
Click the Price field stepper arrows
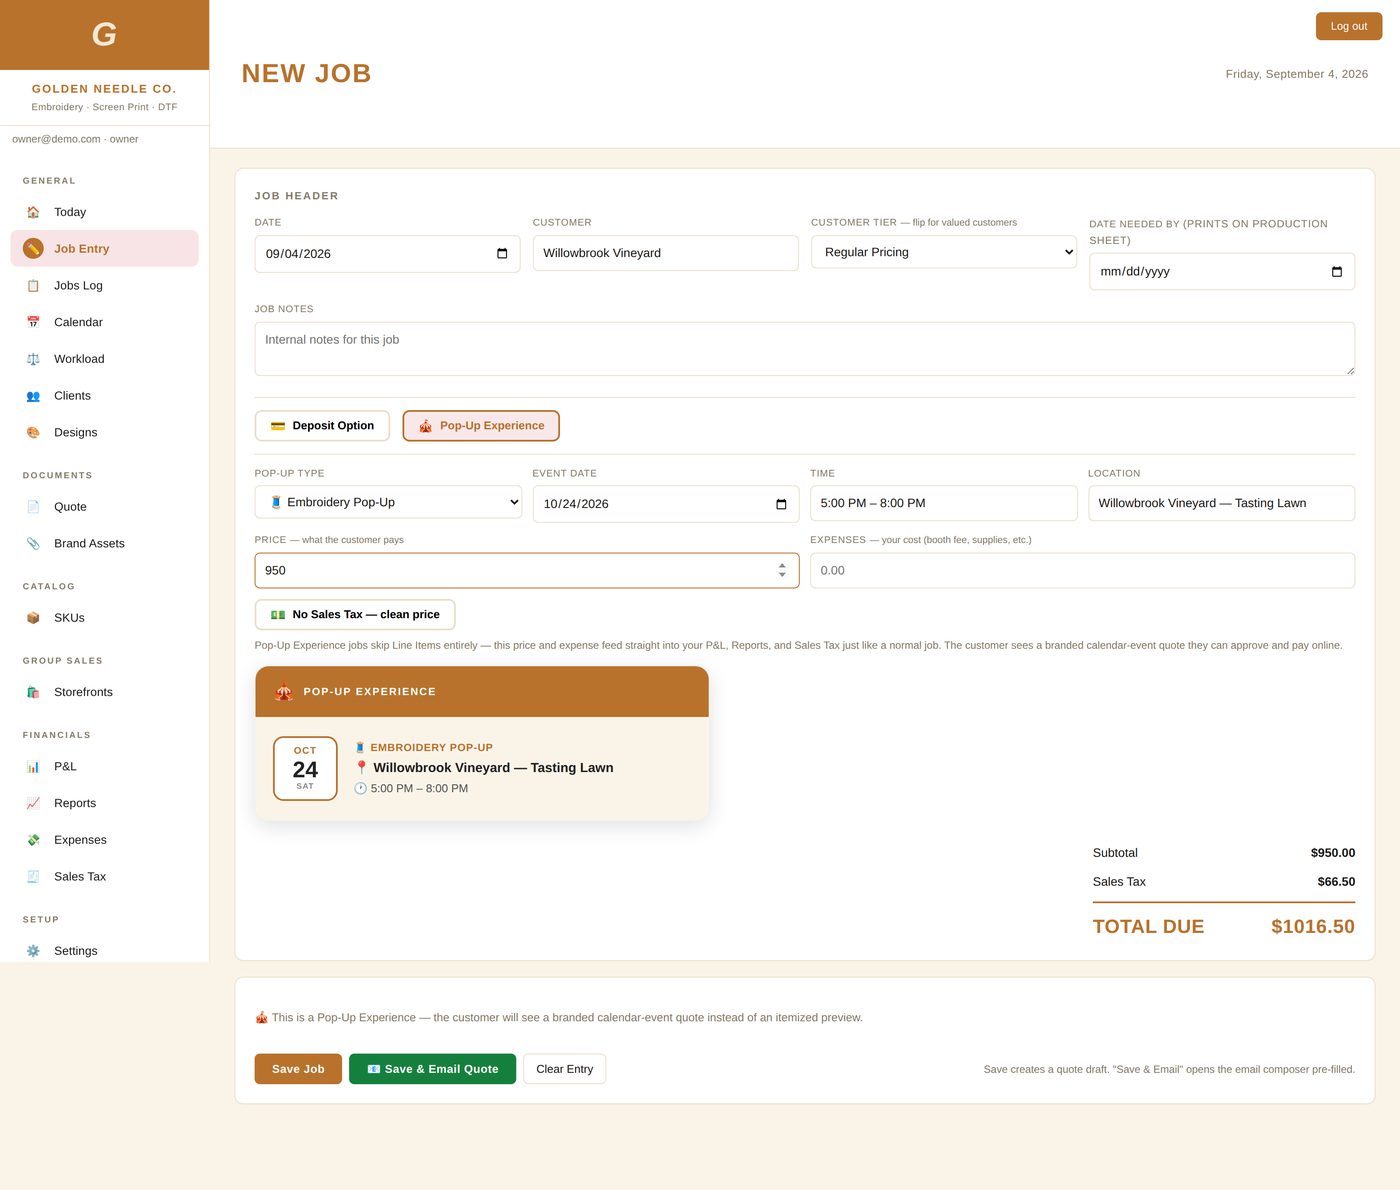click(782, 570)
